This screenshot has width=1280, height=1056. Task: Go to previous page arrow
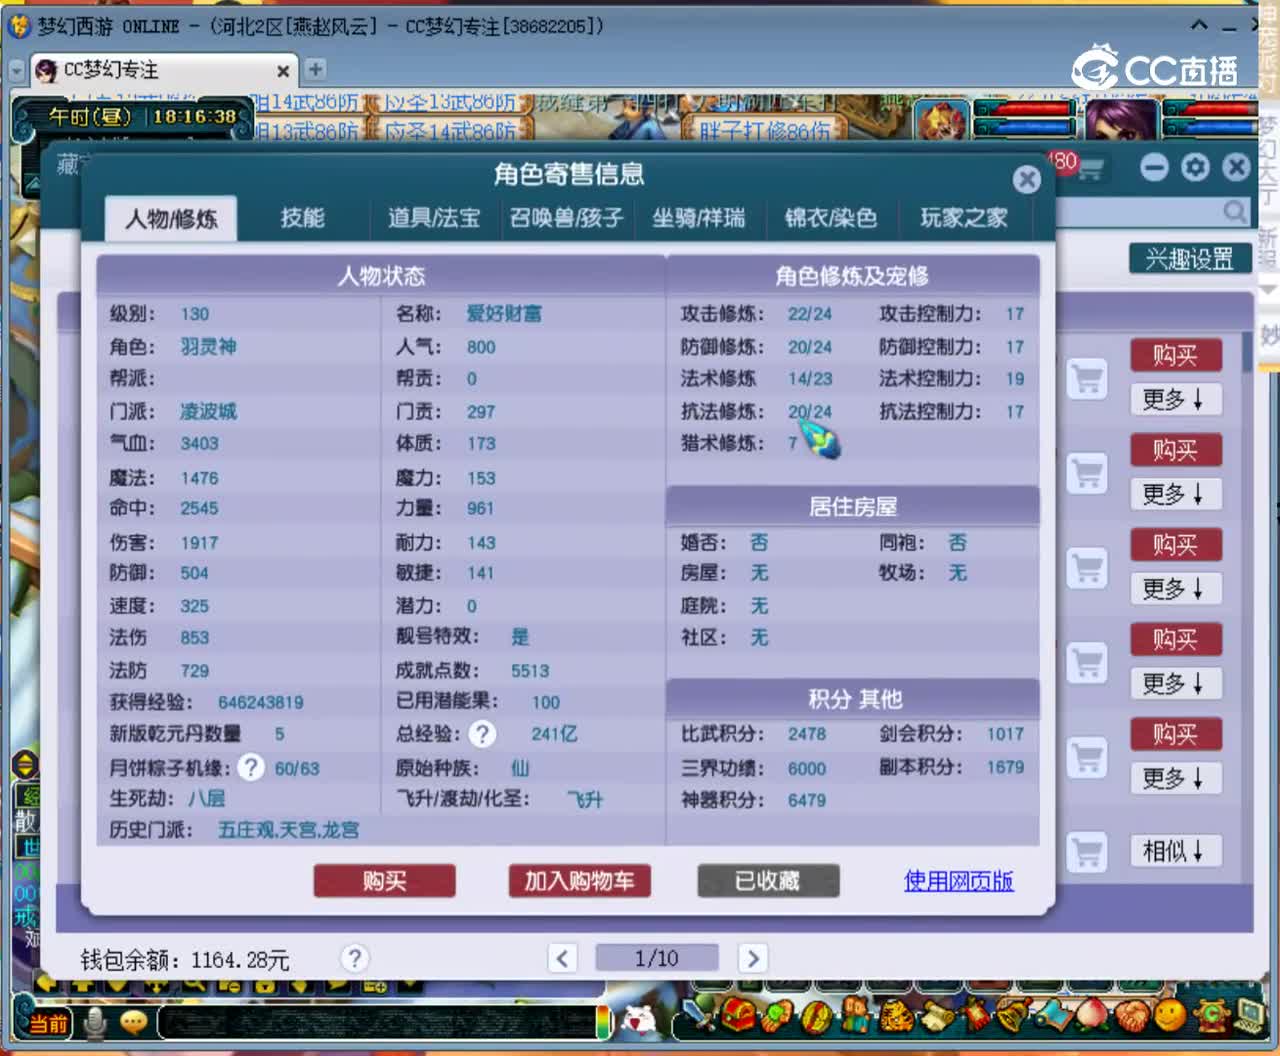[x=562, y=958]
